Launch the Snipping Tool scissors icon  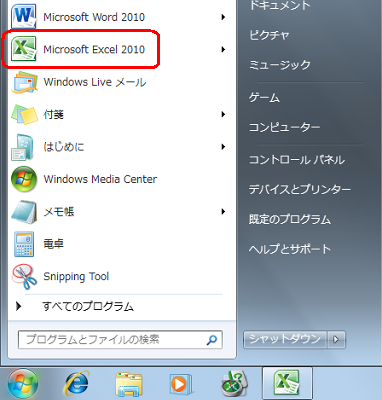(24, 277)
